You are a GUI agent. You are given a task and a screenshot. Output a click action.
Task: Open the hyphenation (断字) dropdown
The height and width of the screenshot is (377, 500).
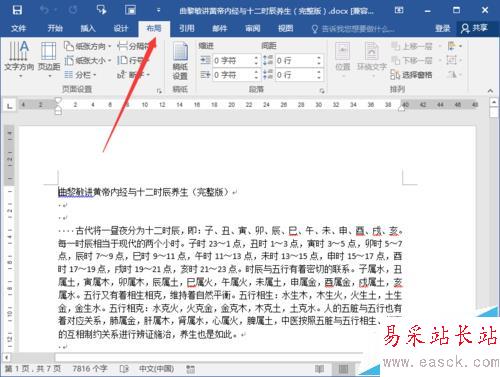[133, 75]
